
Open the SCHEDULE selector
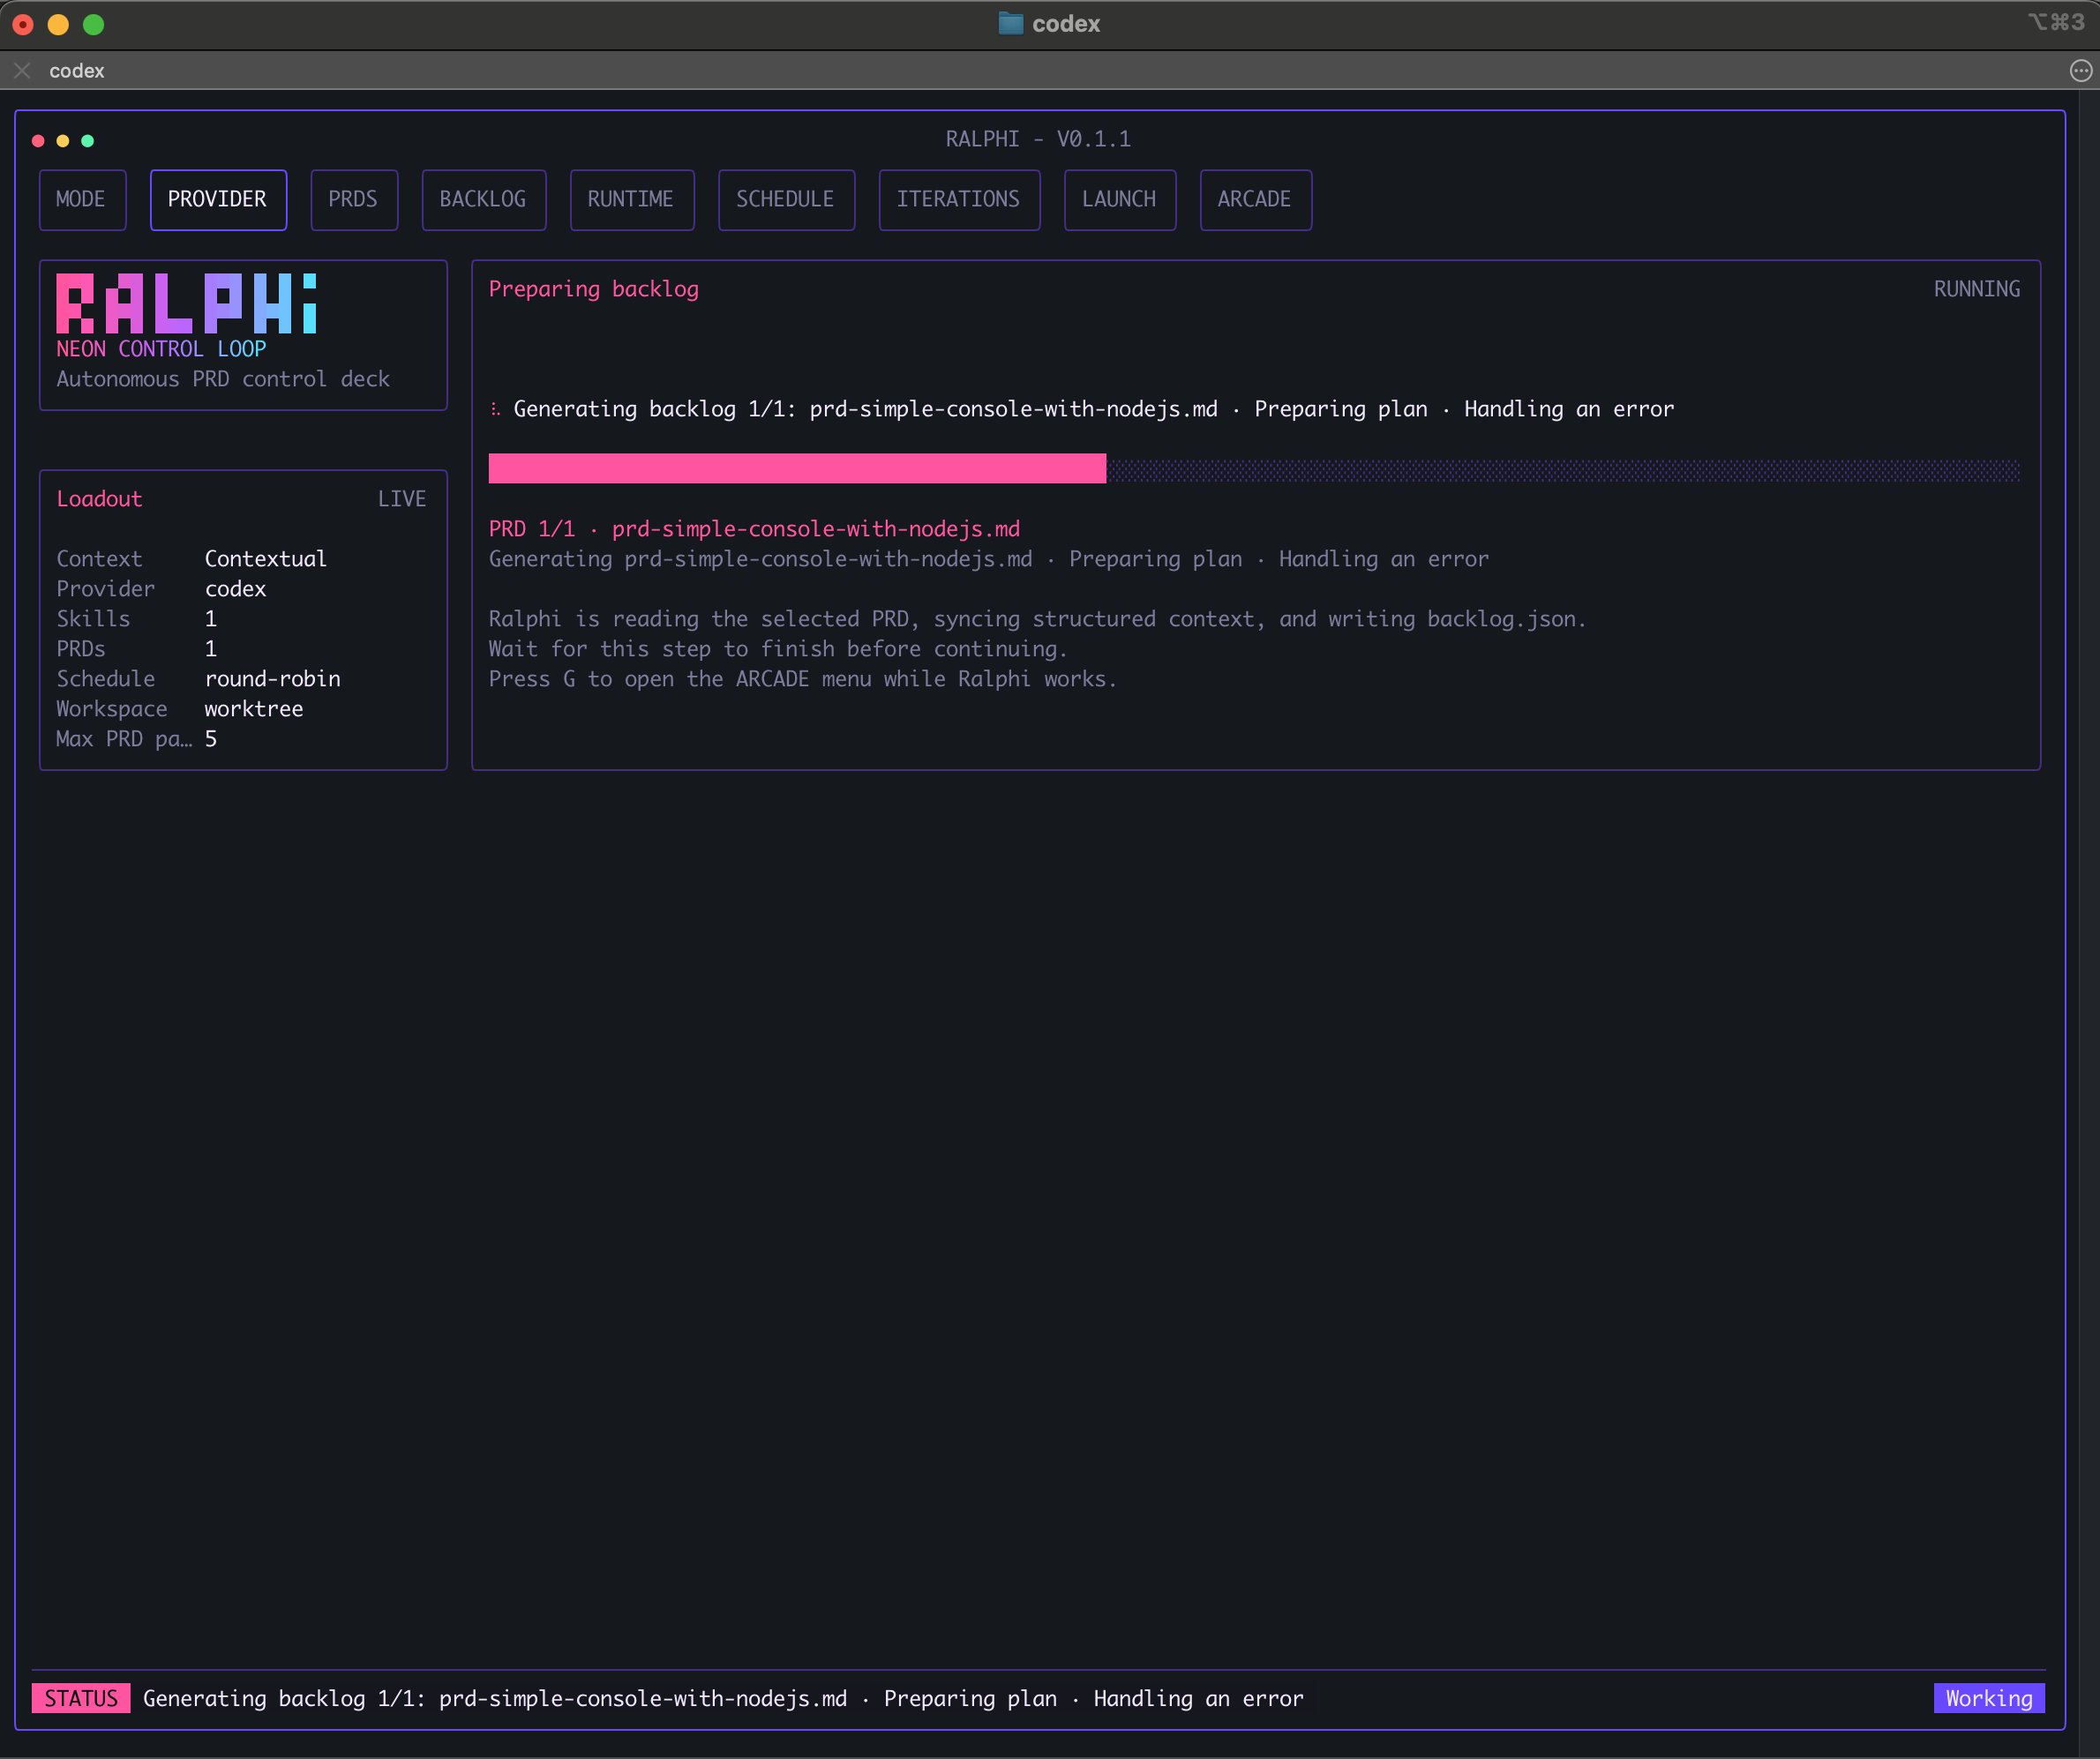[786, 199]
